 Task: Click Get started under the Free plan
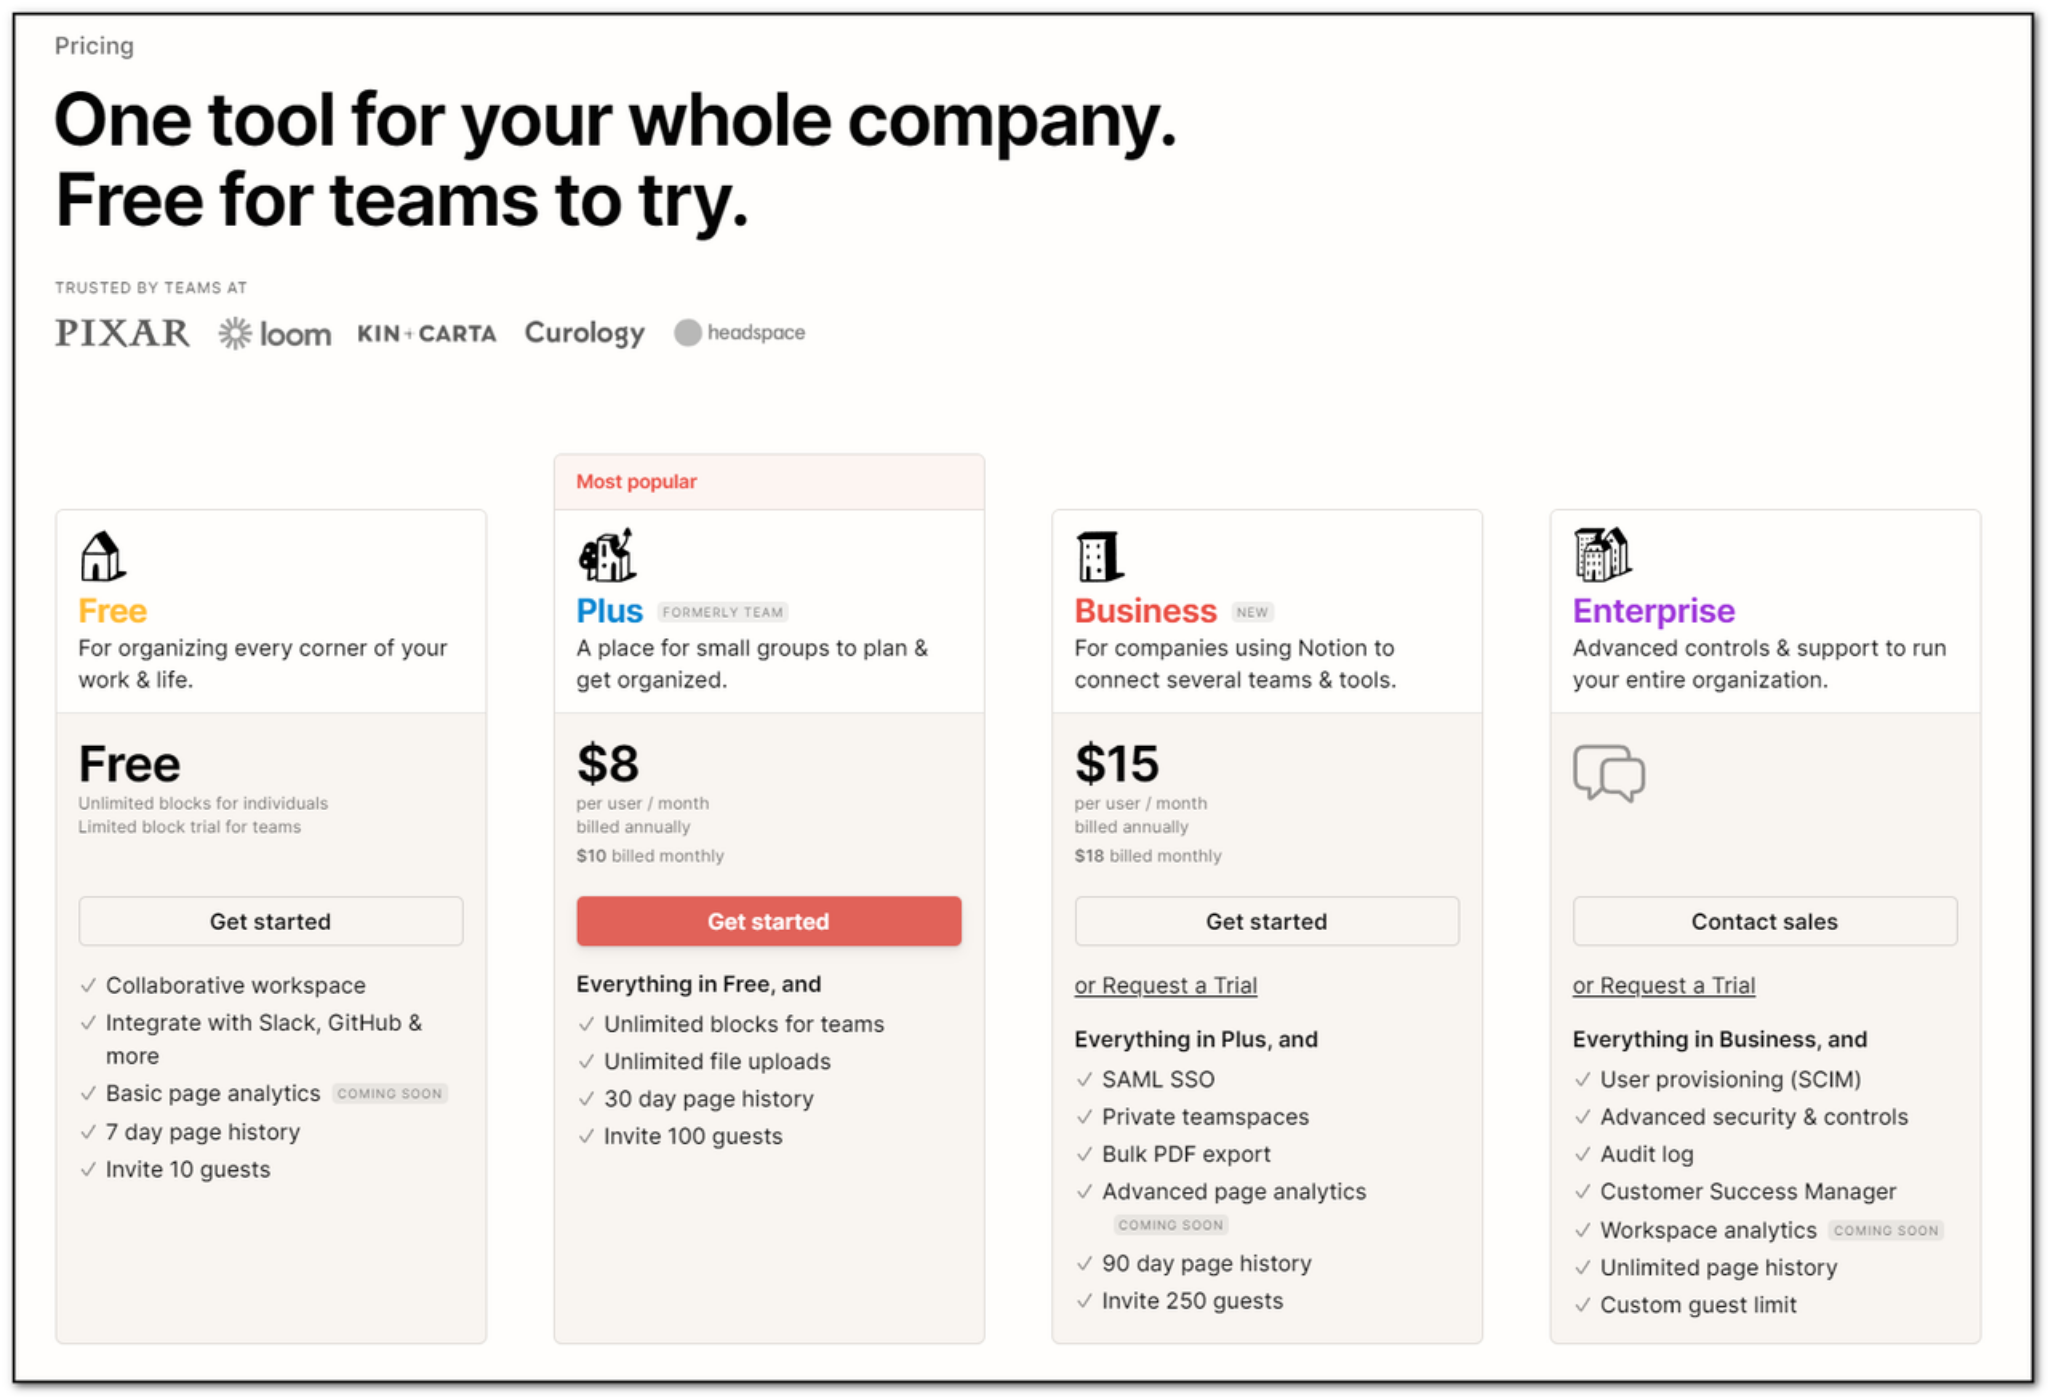[271, 921]
